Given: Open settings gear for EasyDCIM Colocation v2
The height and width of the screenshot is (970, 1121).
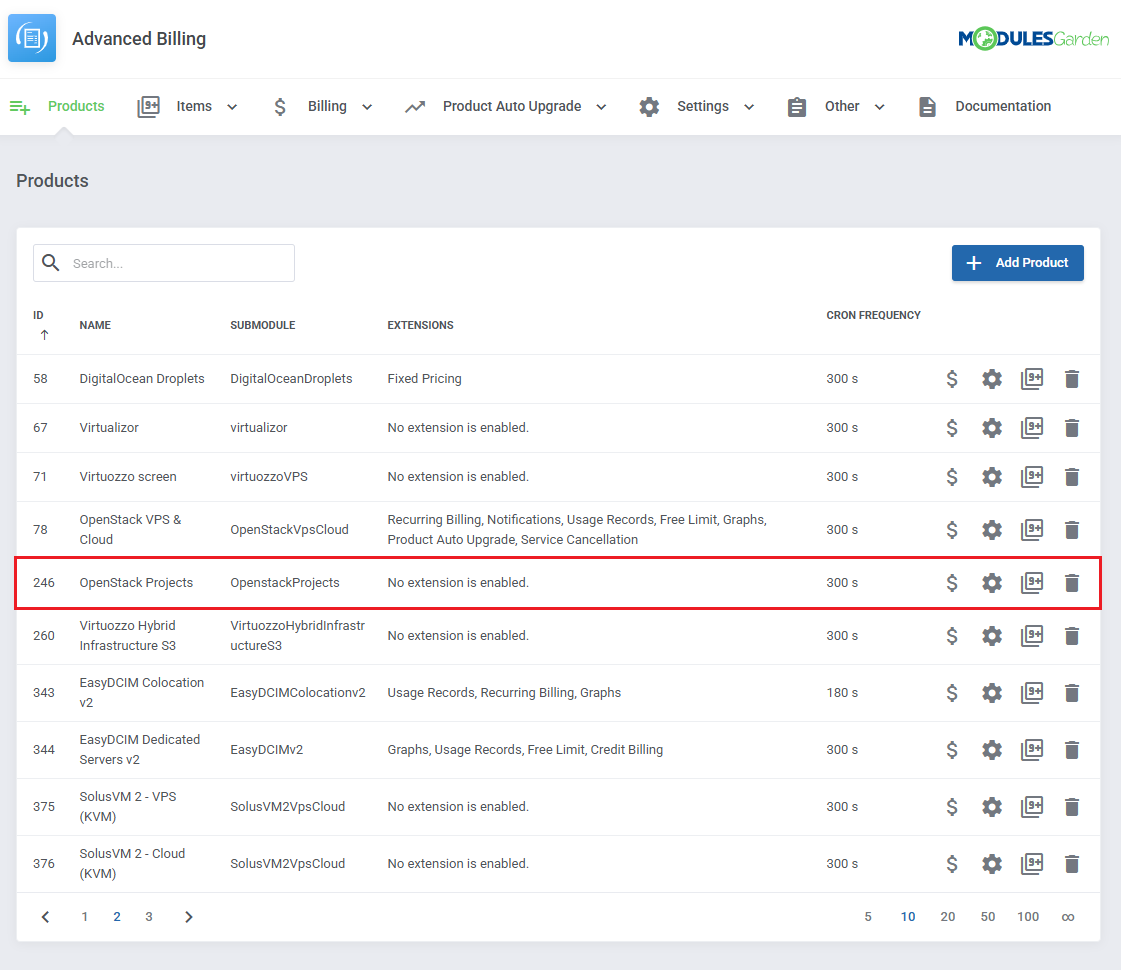Looking at the screenshot, I should (x=992, y=693).
